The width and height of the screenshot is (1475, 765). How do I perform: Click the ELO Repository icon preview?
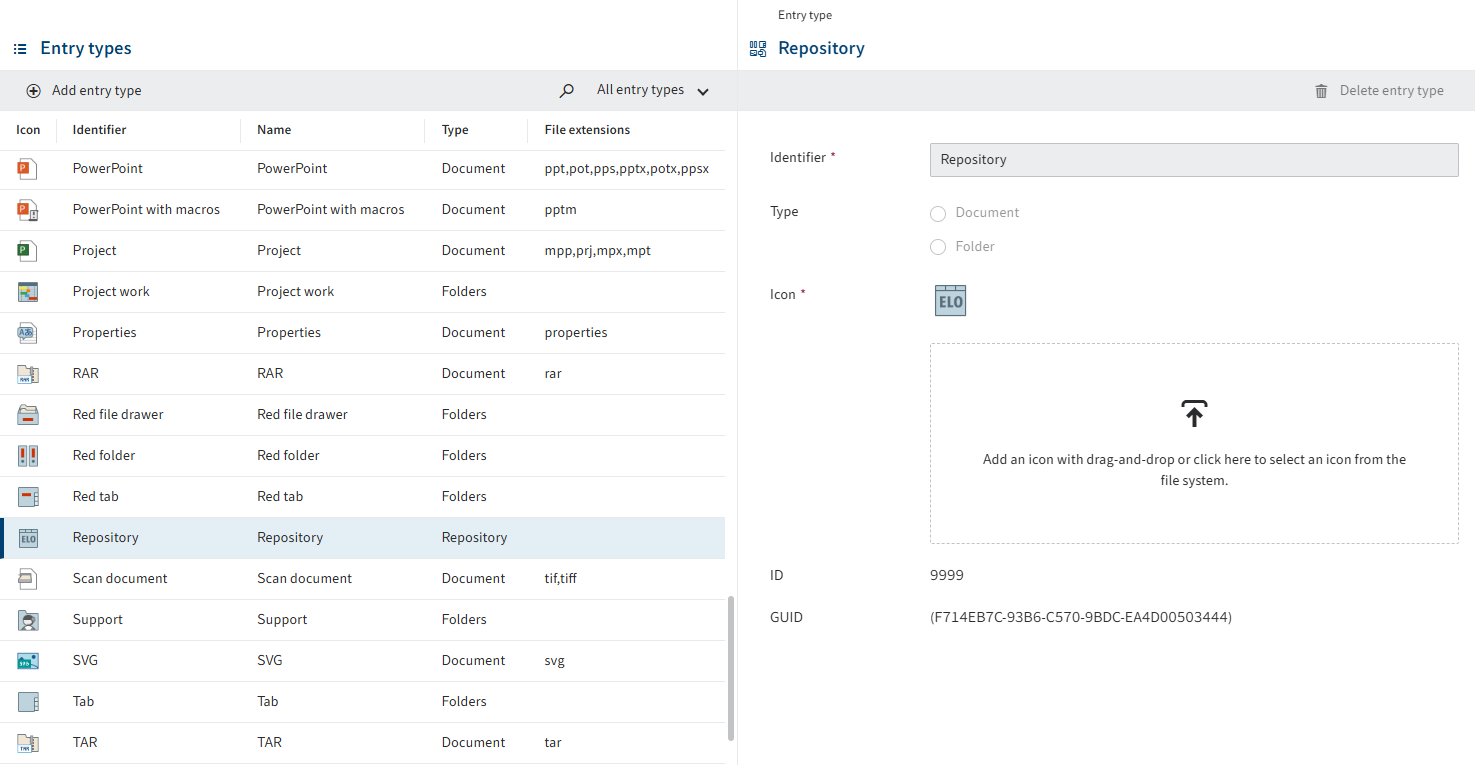(x=950, y=301)
